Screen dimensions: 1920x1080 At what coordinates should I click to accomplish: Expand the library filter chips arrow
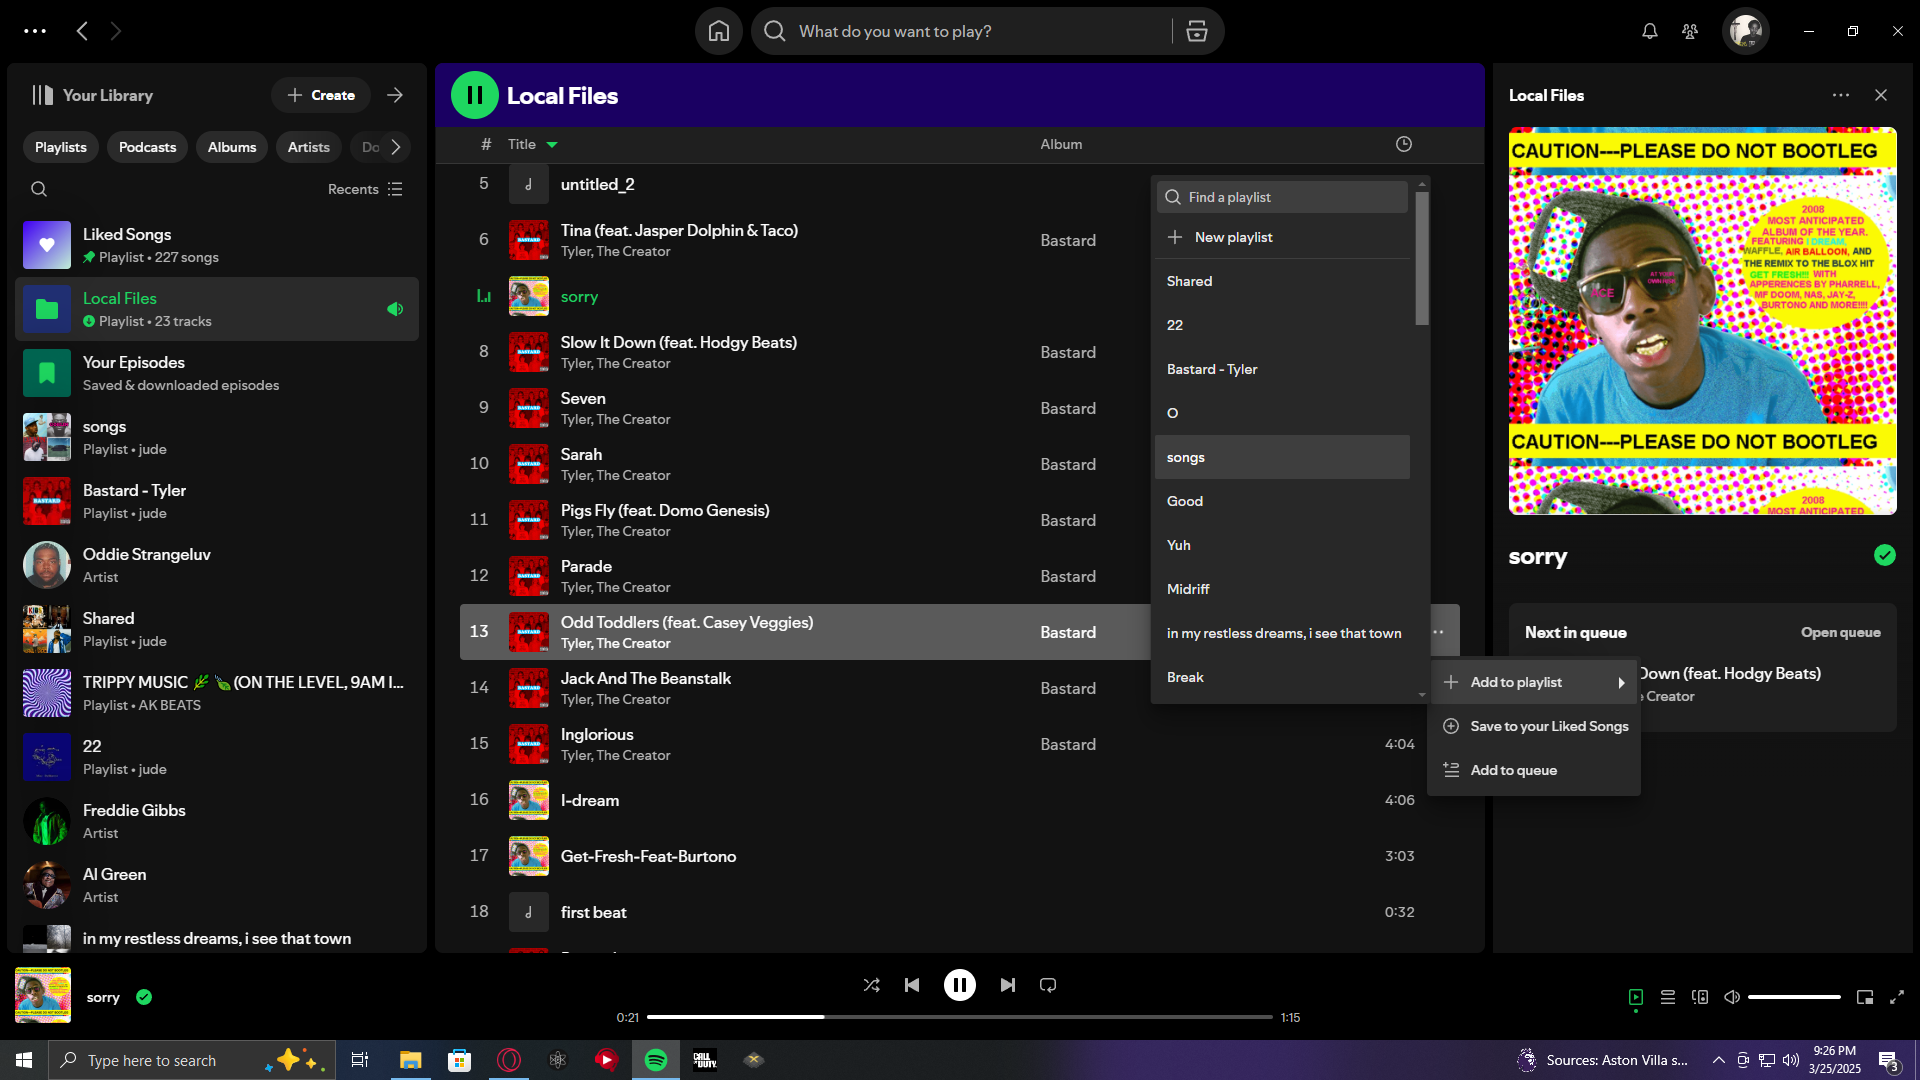tap(396, 147)
